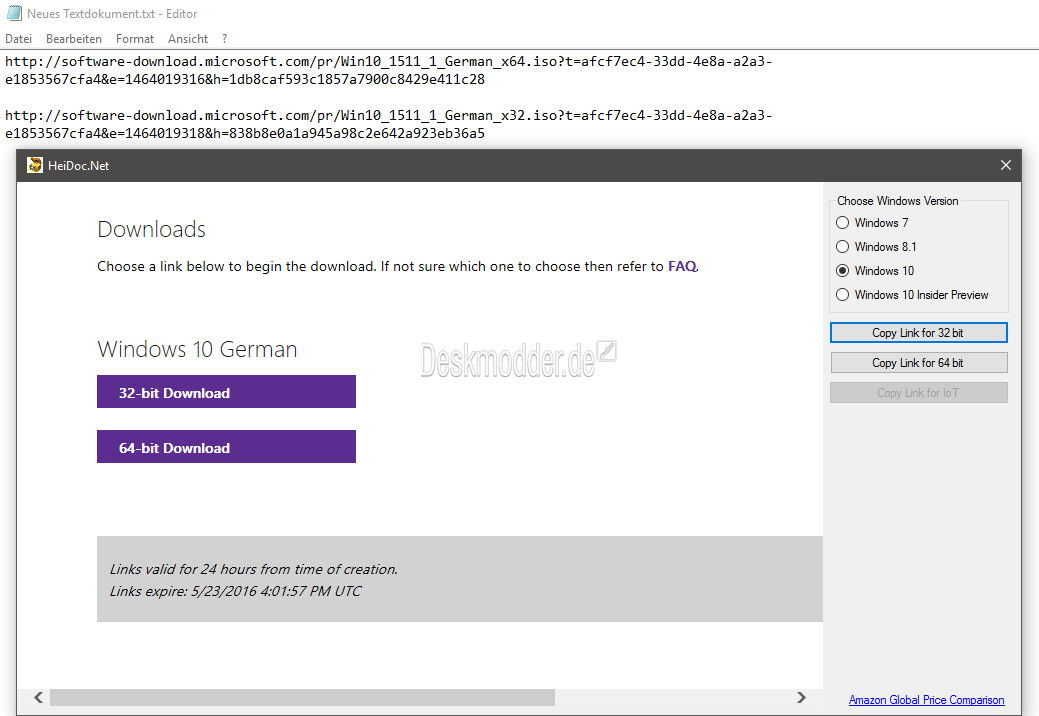
Task: Click the HeiDoc.Net app icon
Action: point(34,165)
